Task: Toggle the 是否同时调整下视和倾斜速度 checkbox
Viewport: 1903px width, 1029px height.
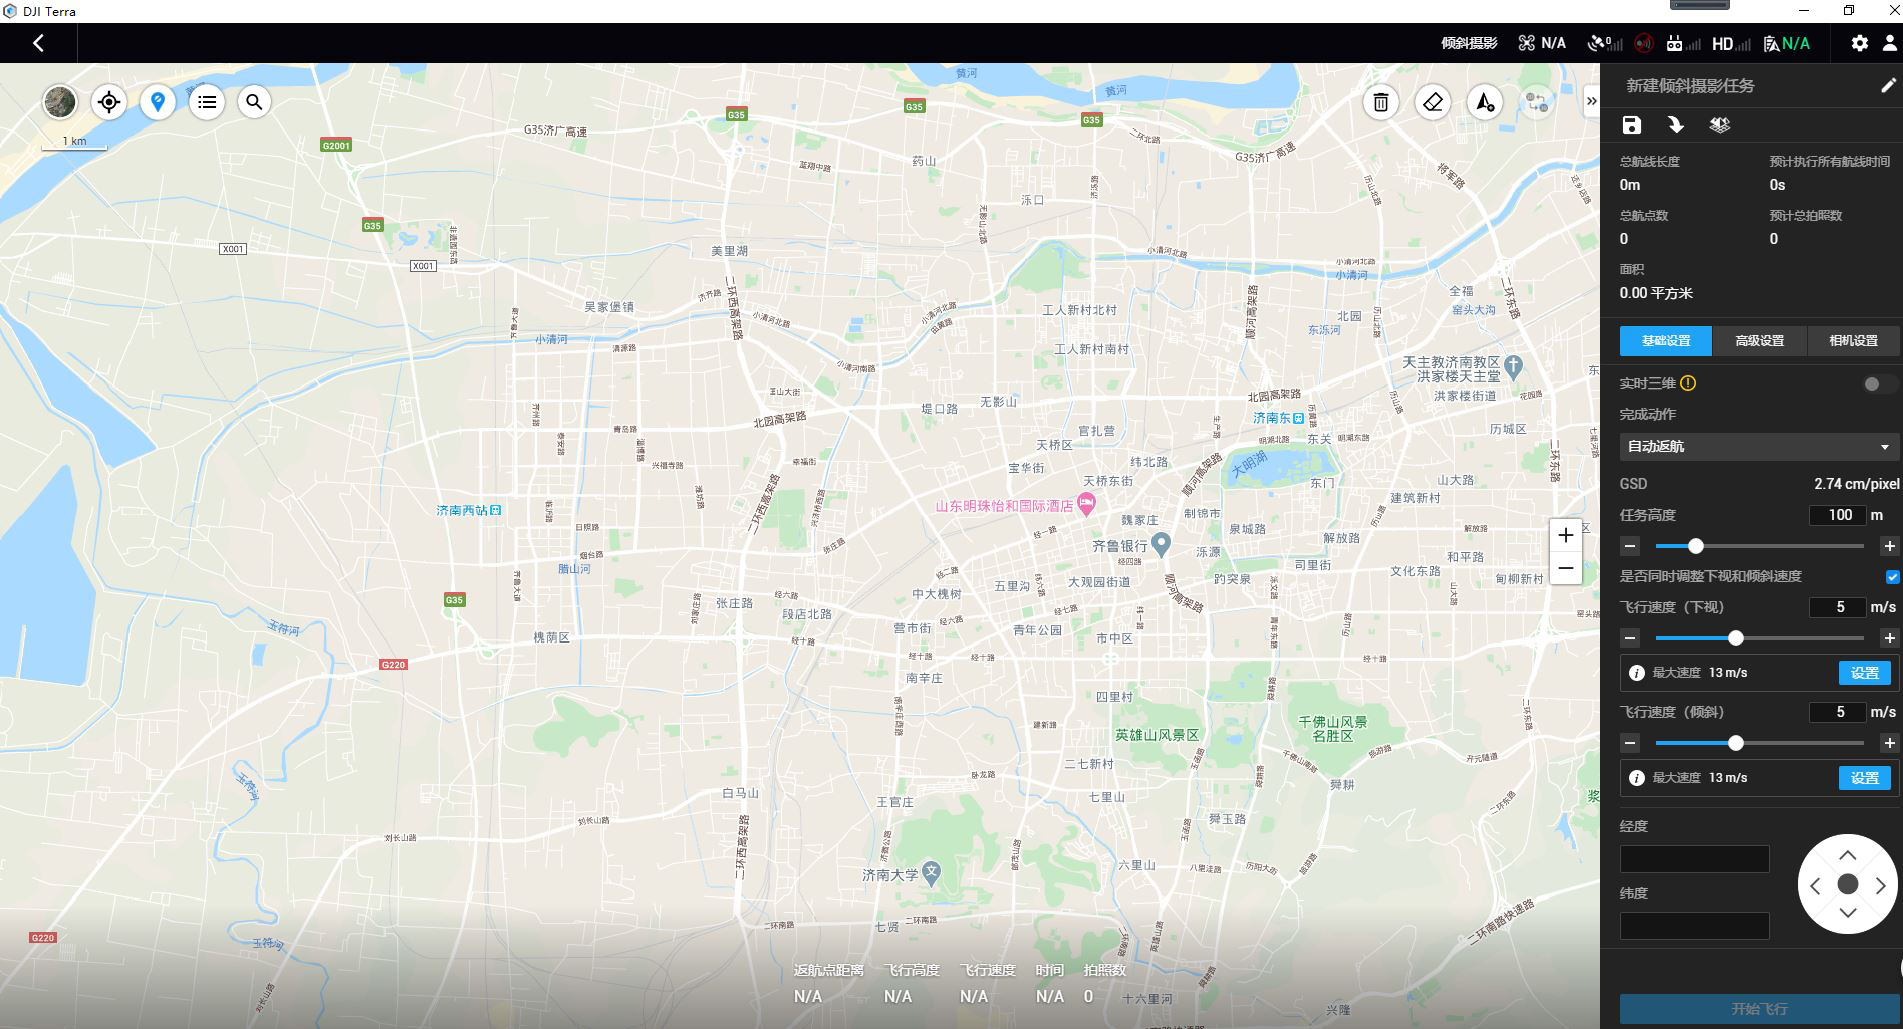Action: click(x=1892, y=577)
